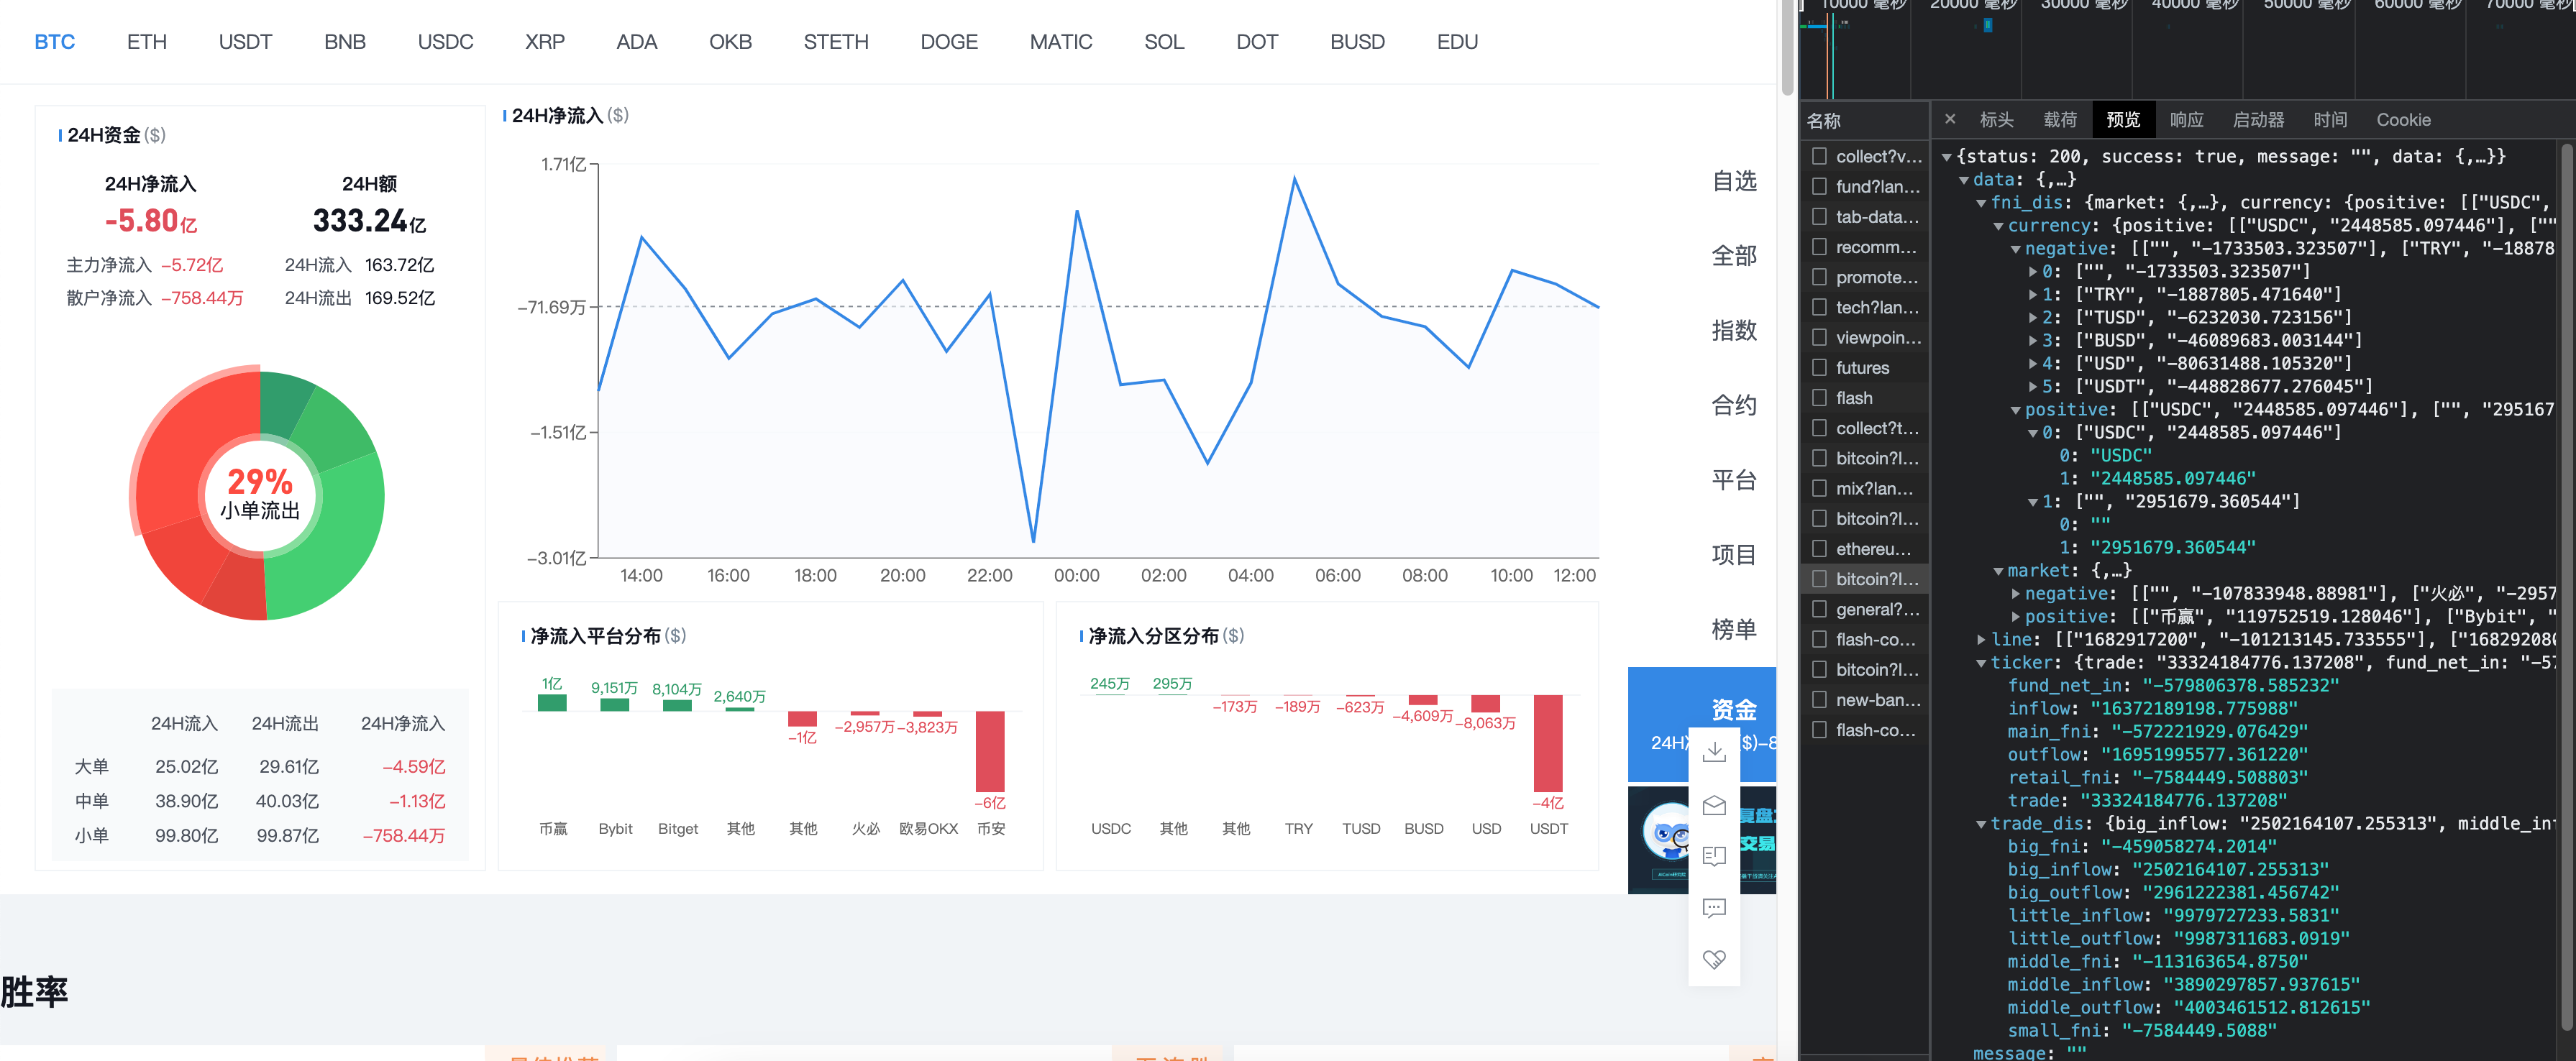Open the guide book icon
The width and height of the screenshot is (2576, 1061).
pyautogui.click(x=1714, y=856)
